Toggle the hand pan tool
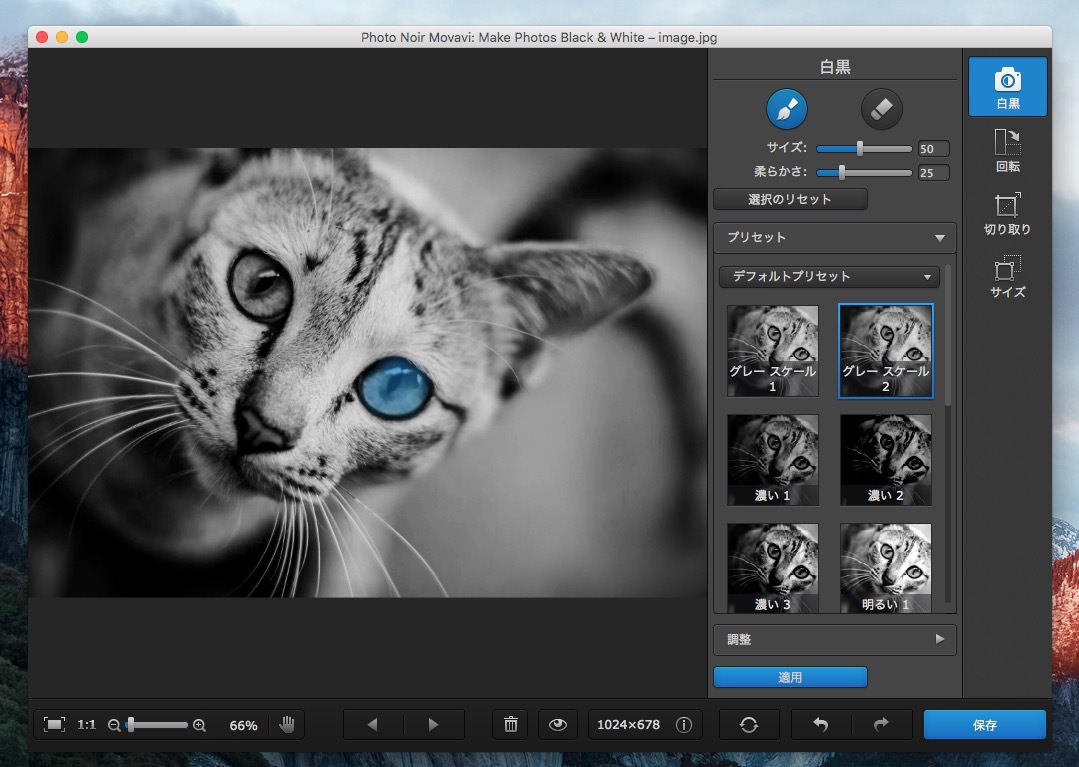This screenshot has width=1079, height=767. tap(287, 725)
